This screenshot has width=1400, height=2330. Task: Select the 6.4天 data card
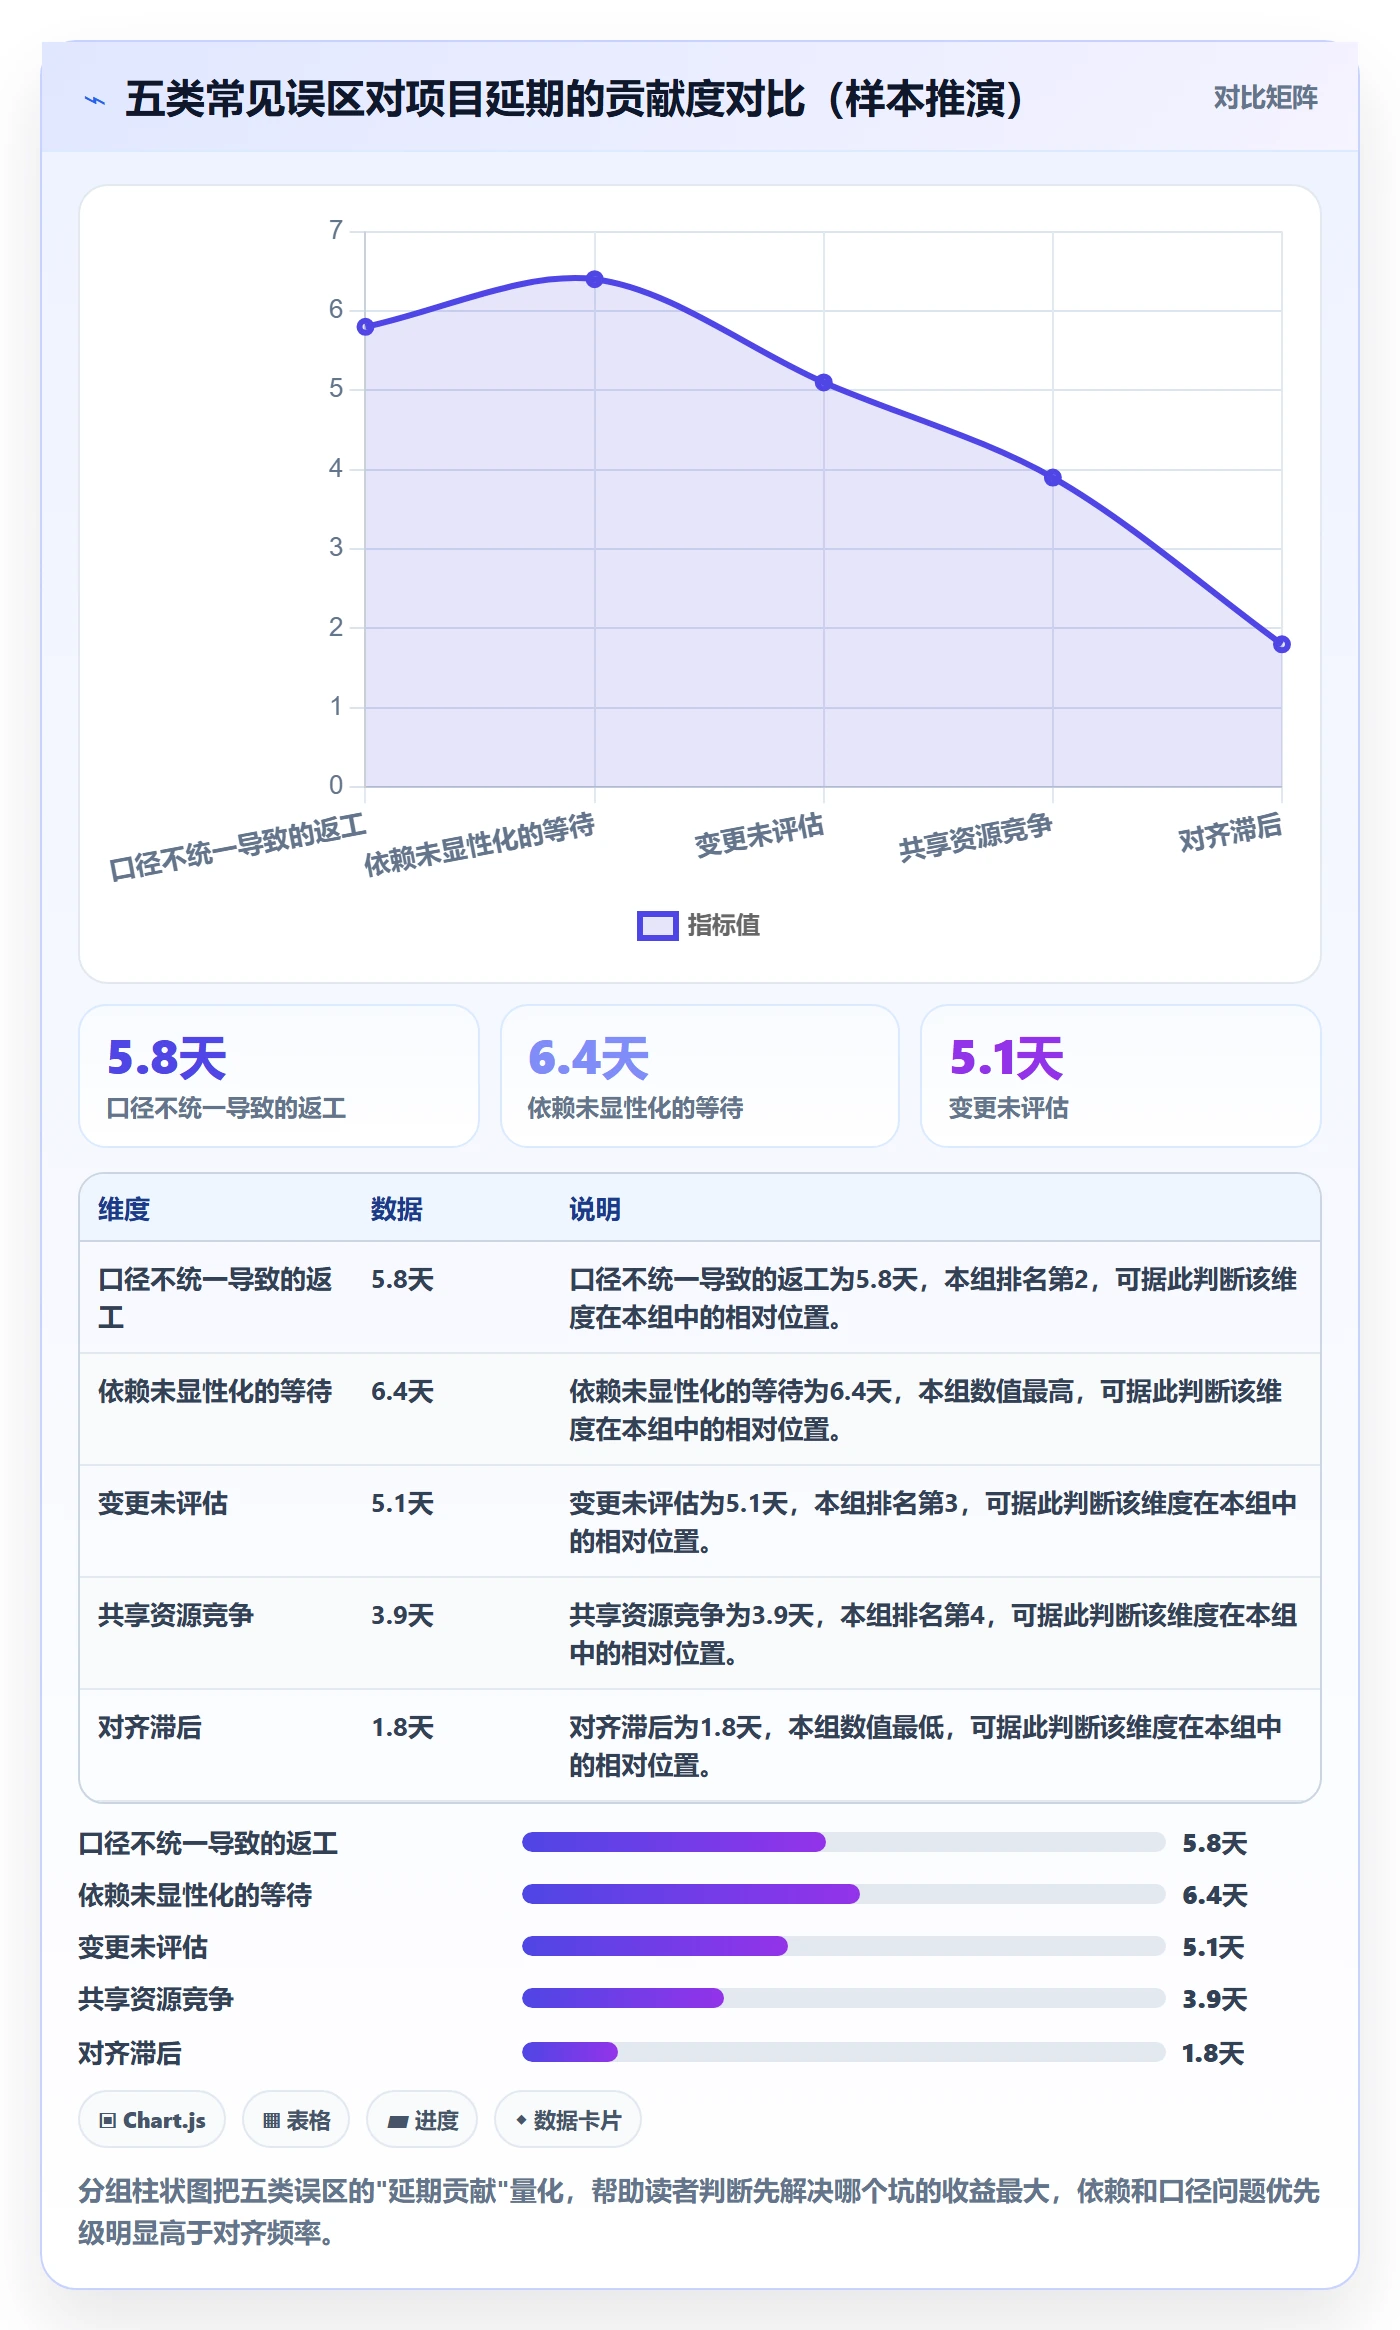(x=700, y=1076)
